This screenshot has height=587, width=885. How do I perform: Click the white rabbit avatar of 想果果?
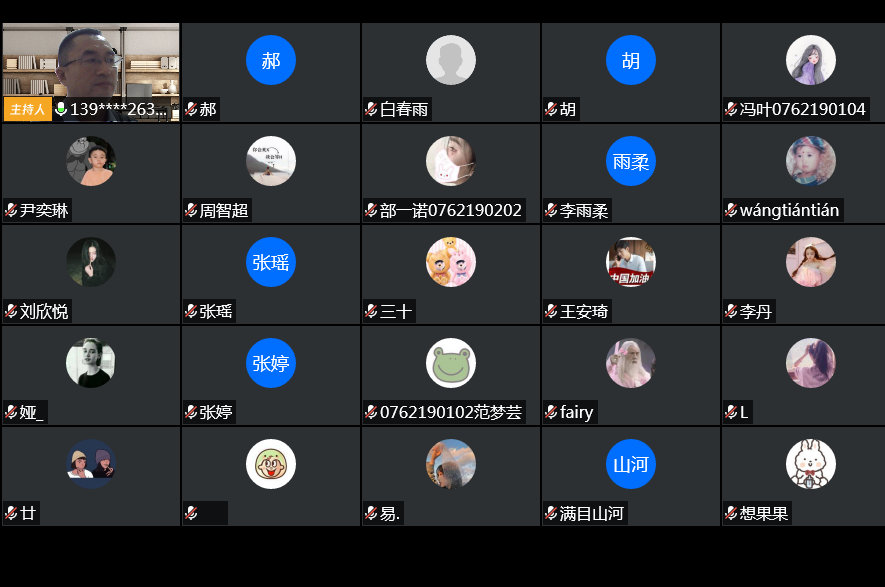click(811, 464)
